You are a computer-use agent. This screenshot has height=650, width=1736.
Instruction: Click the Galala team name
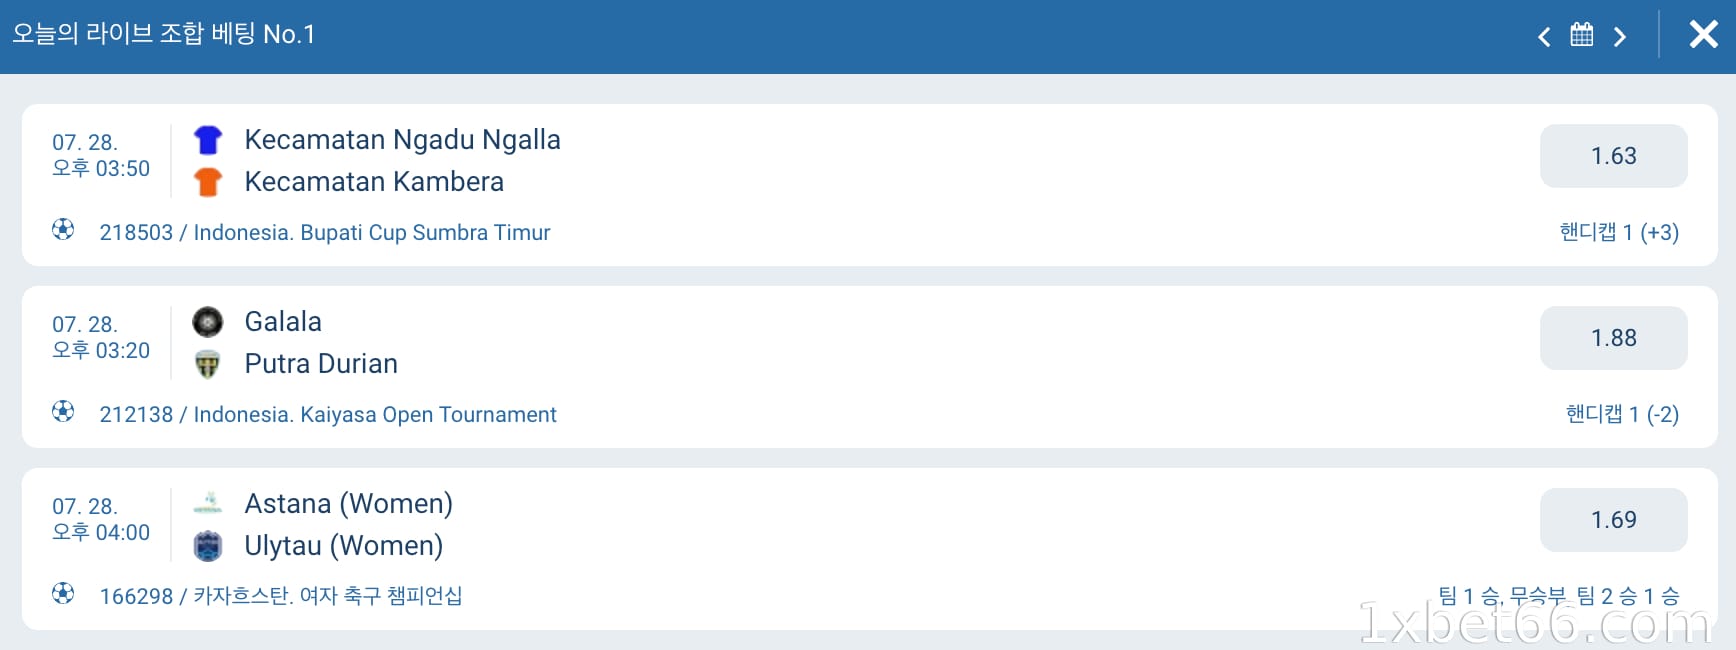pyautogui.click(x=283, y=322)
